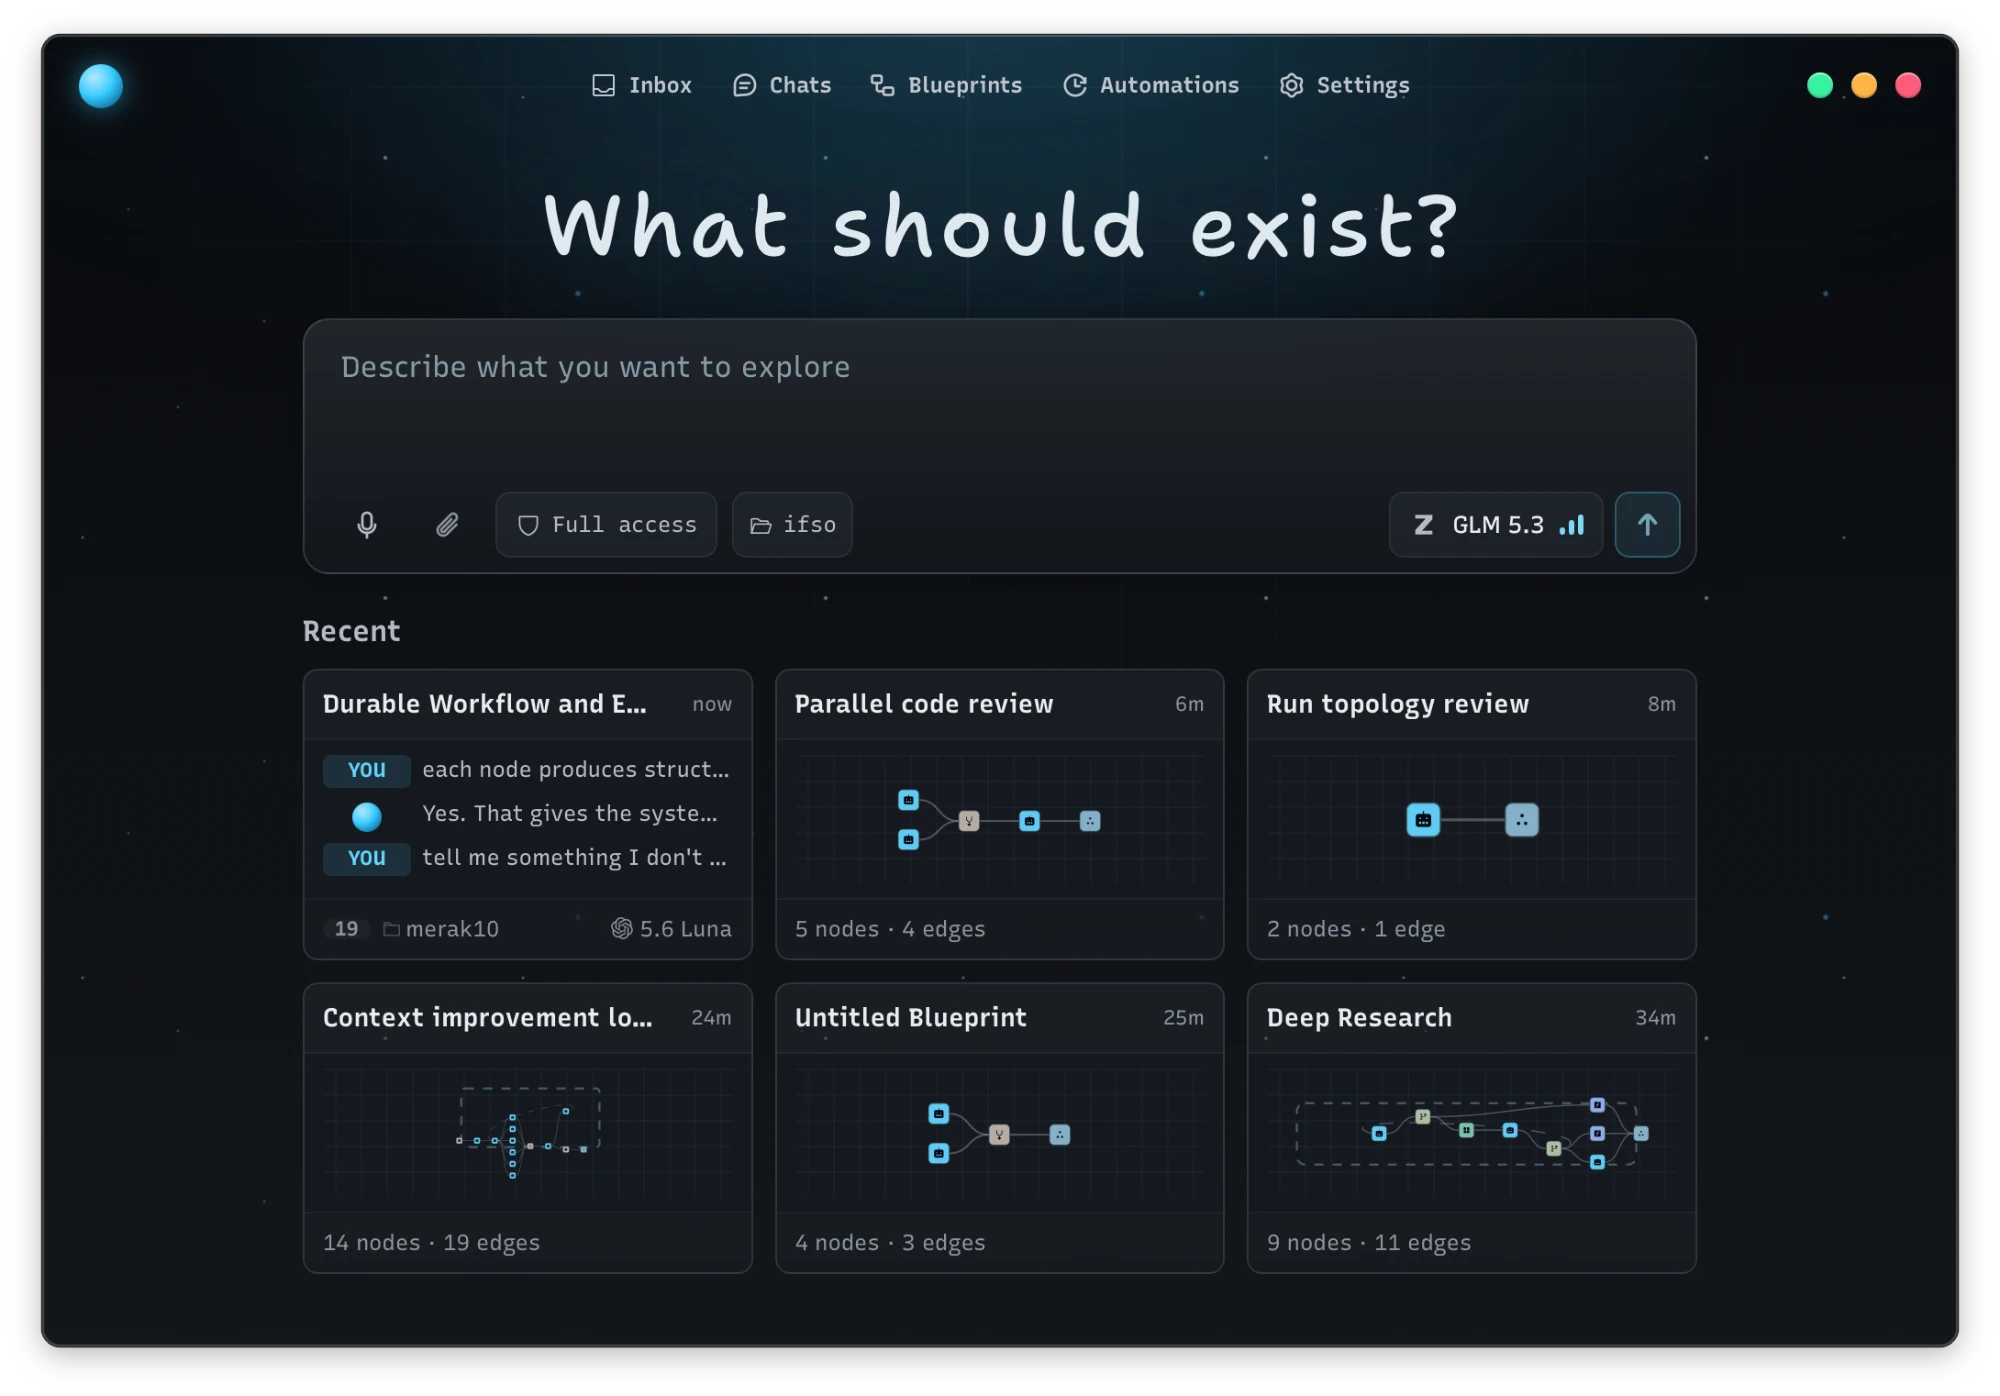Click the Inbox tray icon
The width and height of the screenshot is (2000, 1396).
(604, 86)
